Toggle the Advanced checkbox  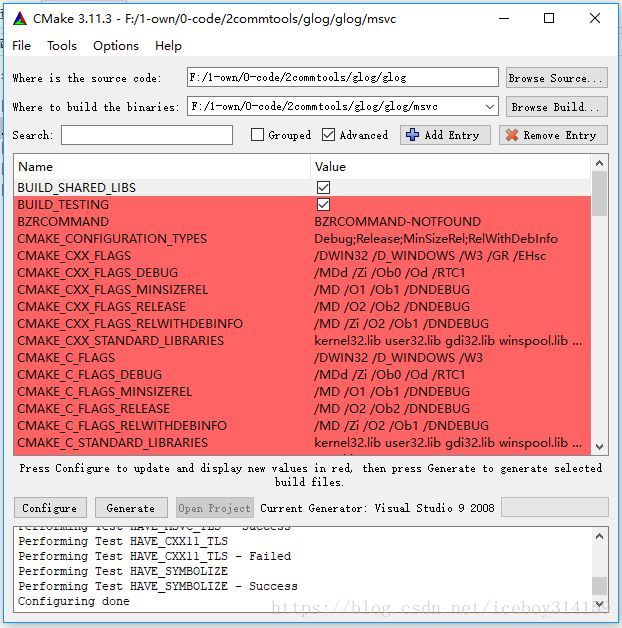coord(328,135)
